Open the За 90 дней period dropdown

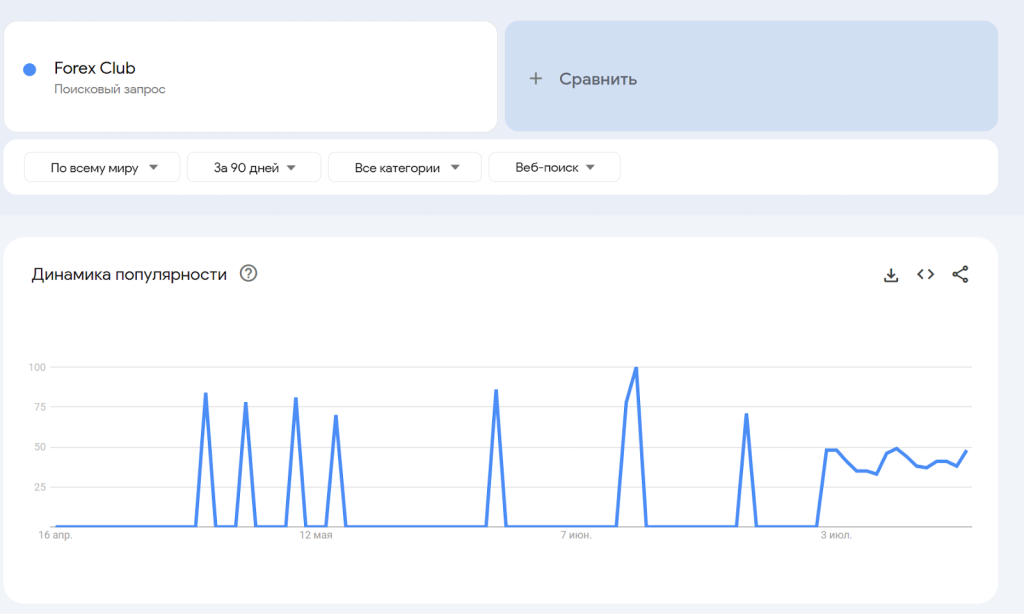coord(254,168)
